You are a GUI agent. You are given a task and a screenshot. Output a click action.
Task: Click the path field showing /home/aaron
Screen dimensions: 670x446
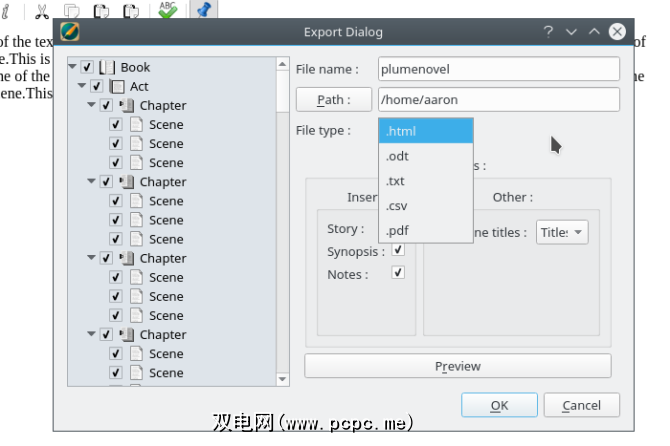coord(499,100)
